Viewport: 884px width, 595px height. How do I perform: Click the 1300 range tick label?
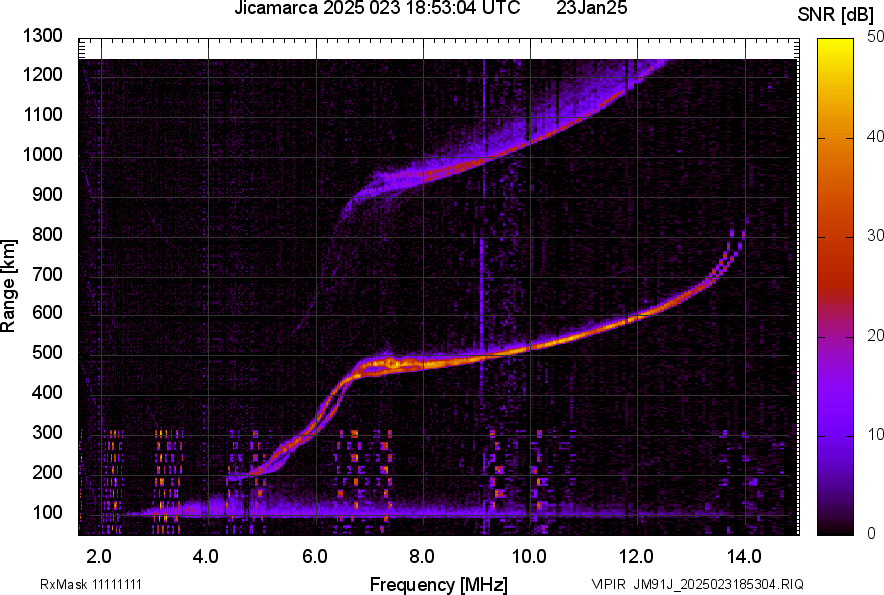click(42, 36)
